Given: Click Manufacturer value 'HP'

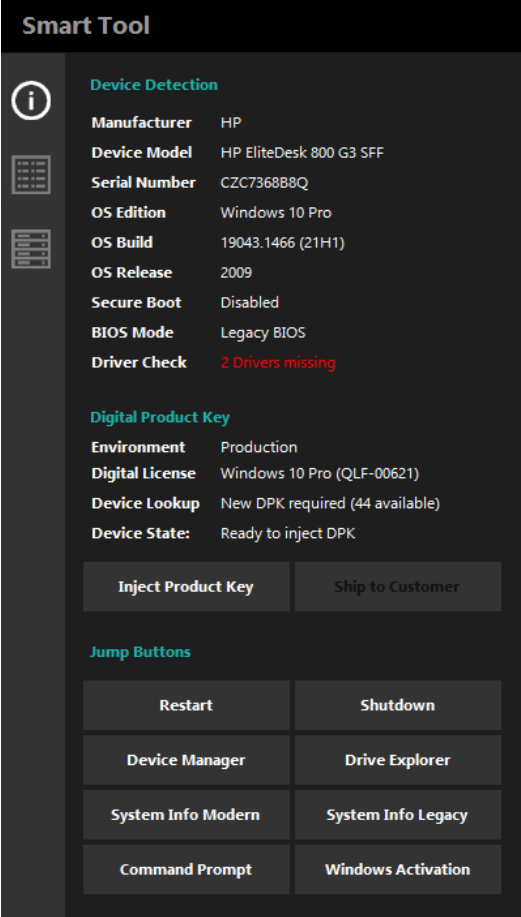Looking at the screenshot, I should coord(231,123).
